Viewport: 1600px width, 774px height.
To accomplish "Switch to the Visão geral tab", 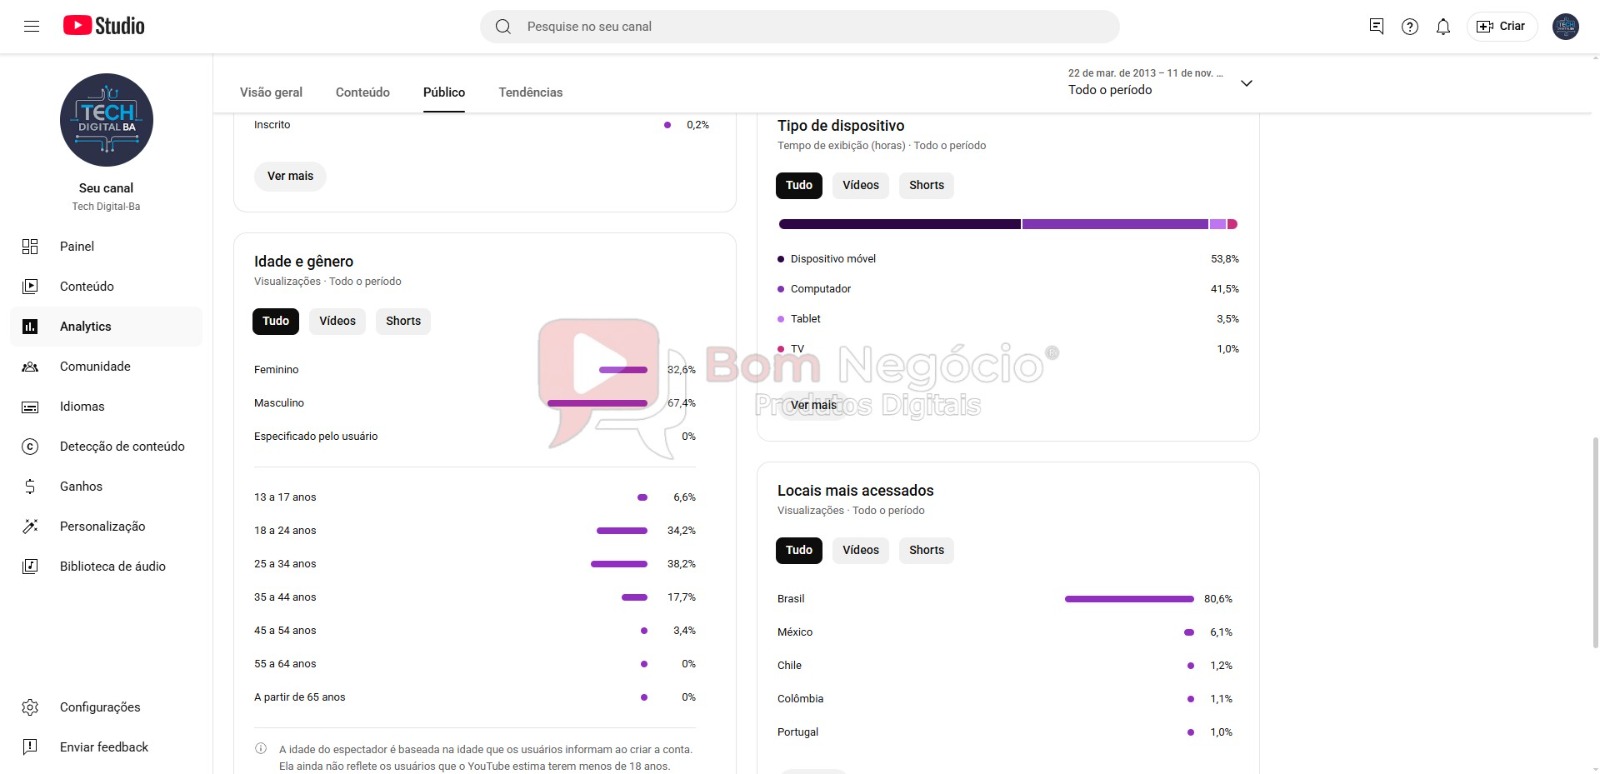I will pos(271,92).
